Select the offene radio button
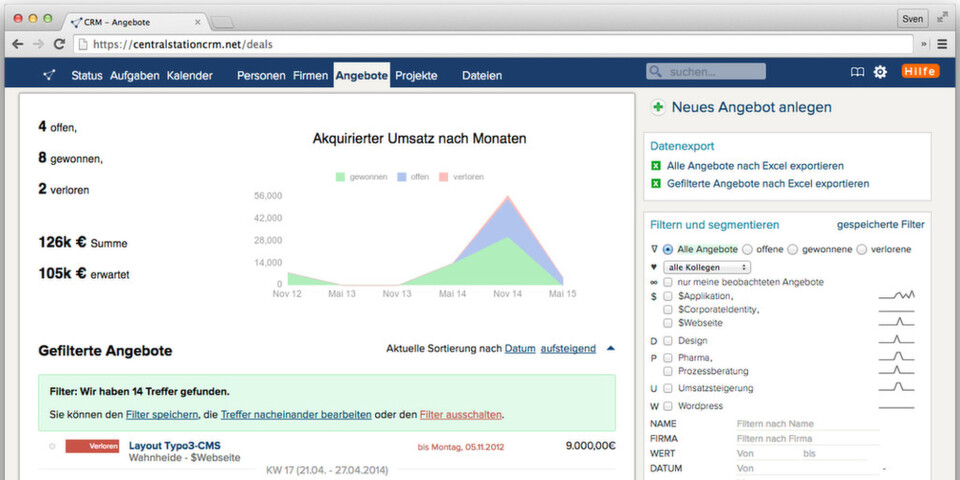 tap(748, 250)
